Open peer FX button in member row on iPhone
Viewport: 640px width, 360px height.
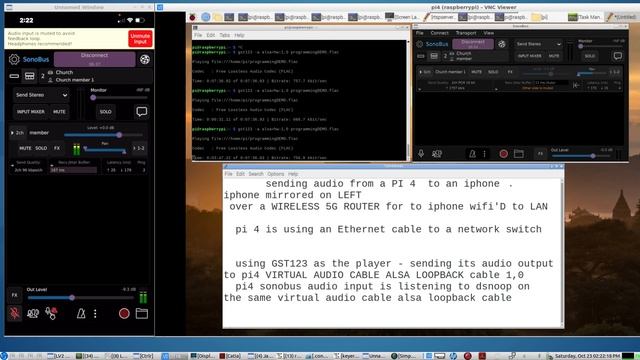(x=57, y=148)
